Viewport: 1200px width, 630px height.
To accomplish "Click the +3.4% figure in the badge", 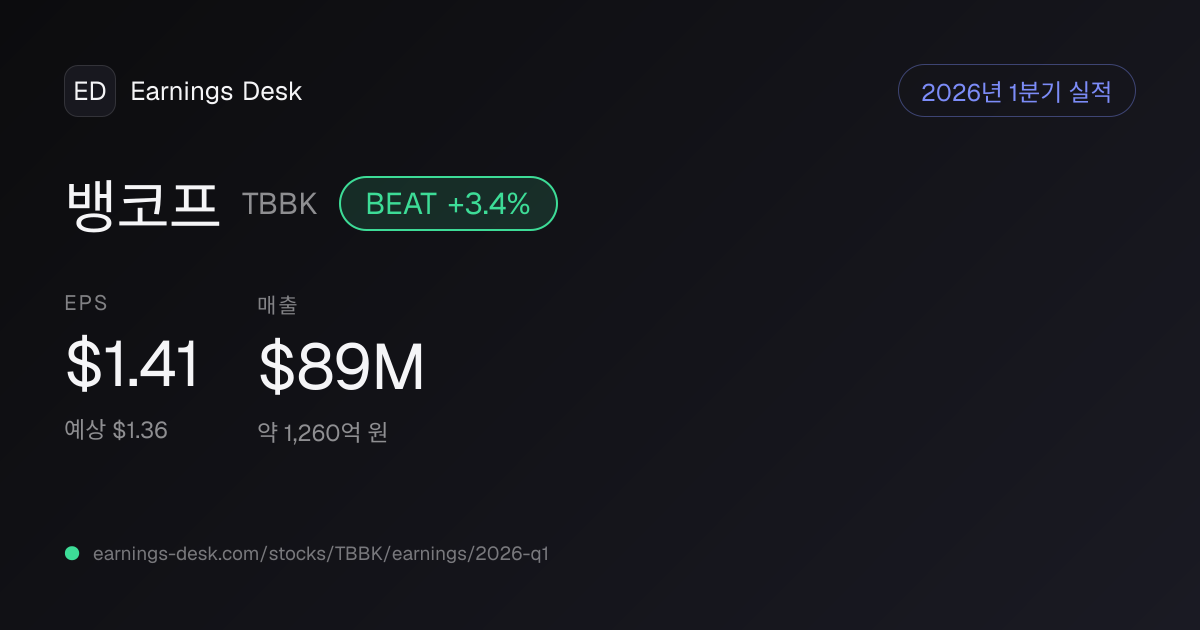I will click(489, 204).
